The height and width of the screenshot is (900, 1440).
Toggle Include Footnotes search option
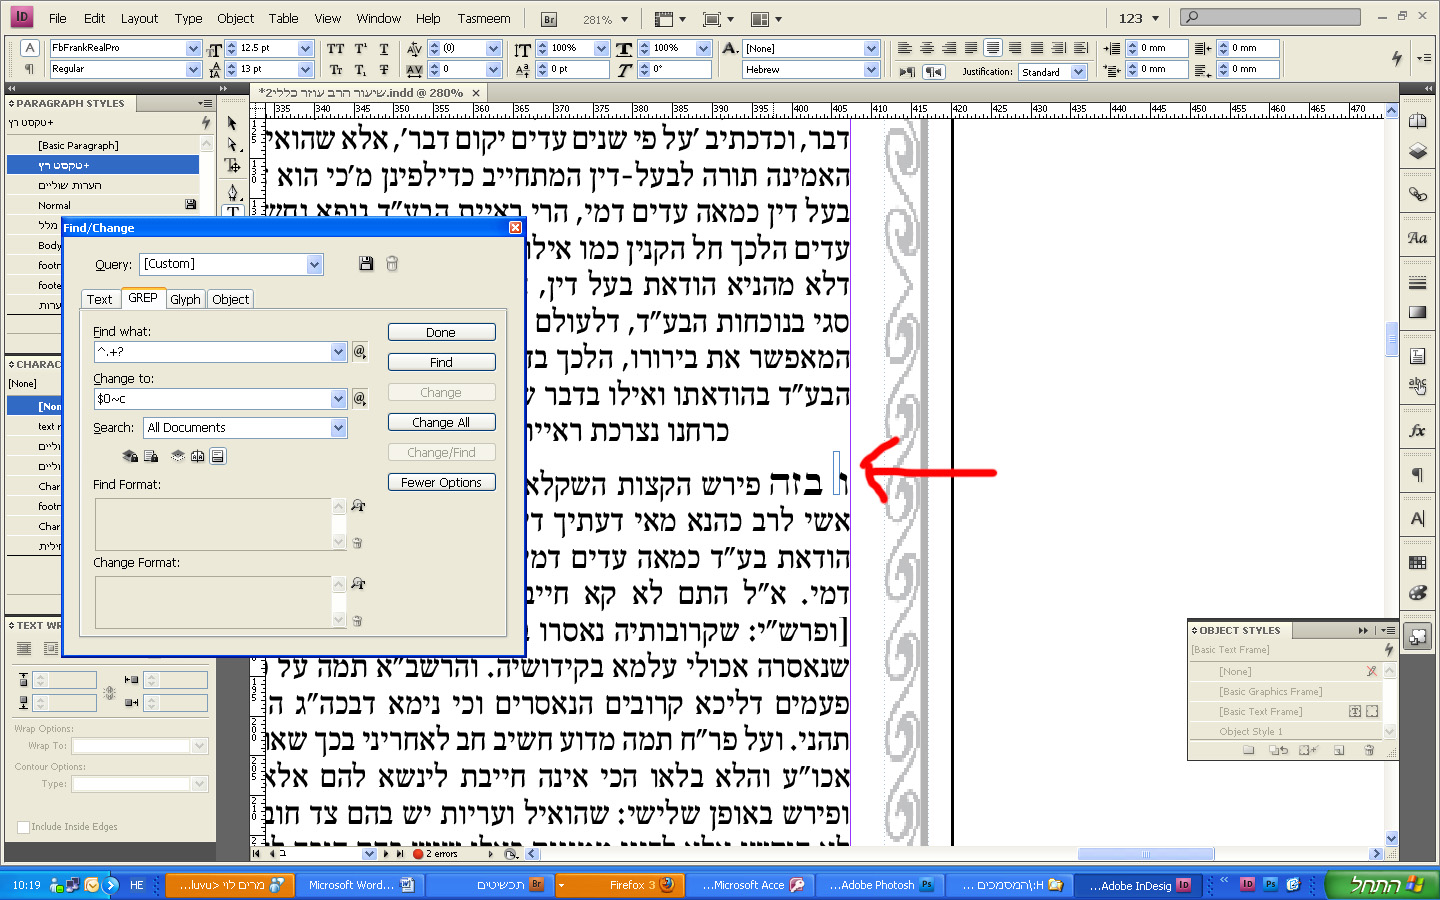pos(218,456)
